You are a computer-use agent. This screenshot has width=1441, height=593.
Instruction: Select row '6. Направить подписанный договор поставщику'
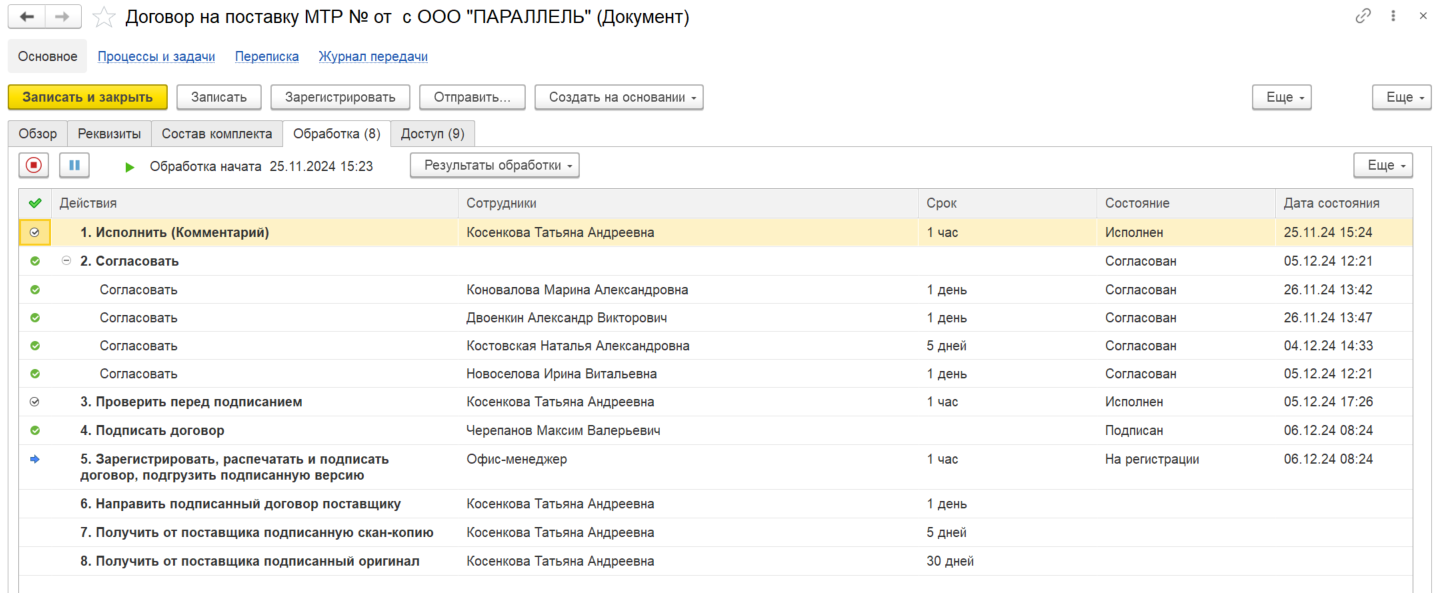[716, 504]
